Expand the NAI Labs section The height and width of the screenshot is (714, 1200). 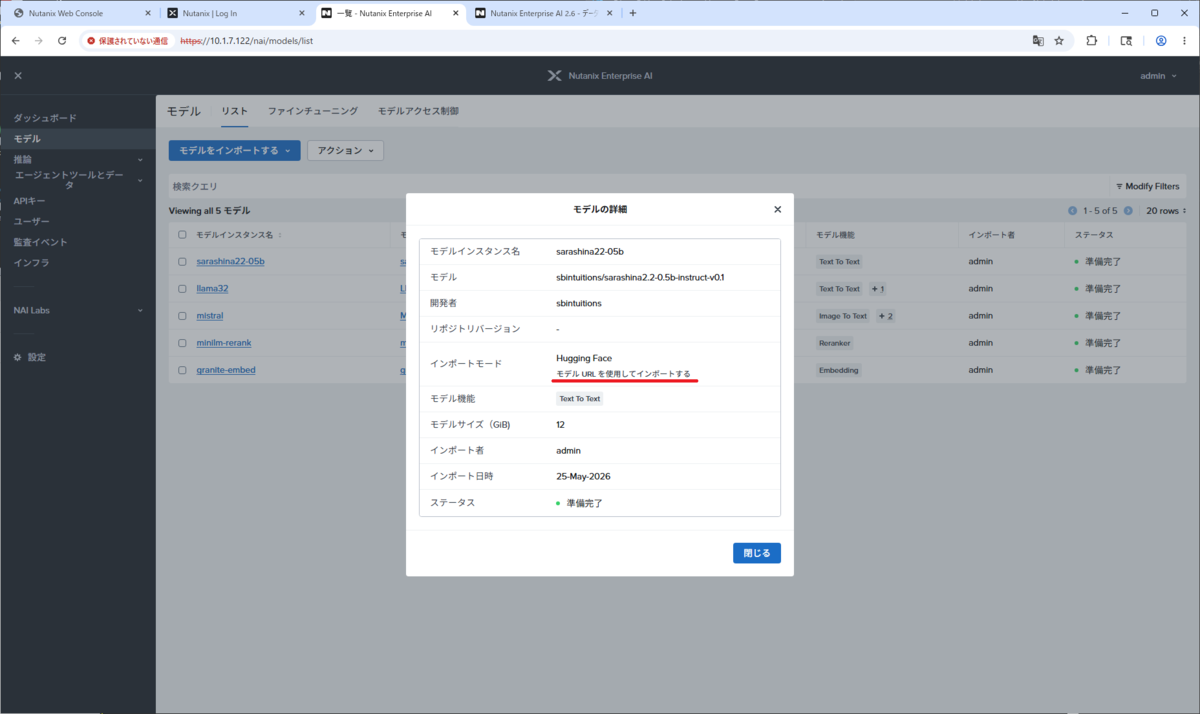[77, 310]
